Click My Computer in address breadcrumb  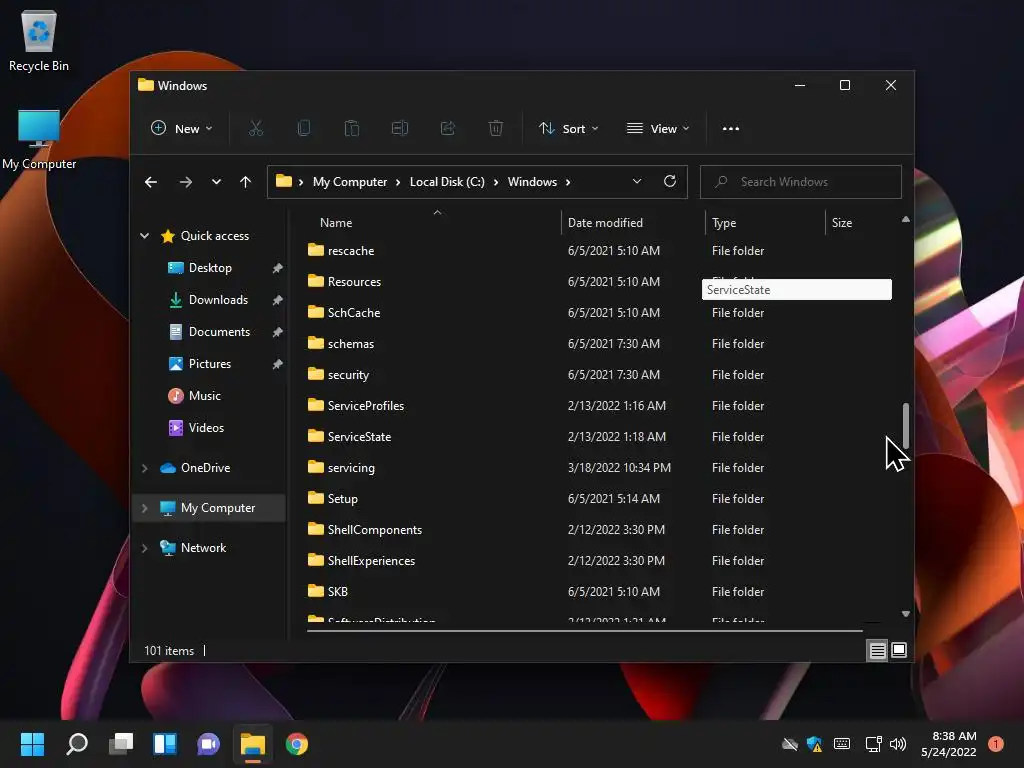coord(349,182)
